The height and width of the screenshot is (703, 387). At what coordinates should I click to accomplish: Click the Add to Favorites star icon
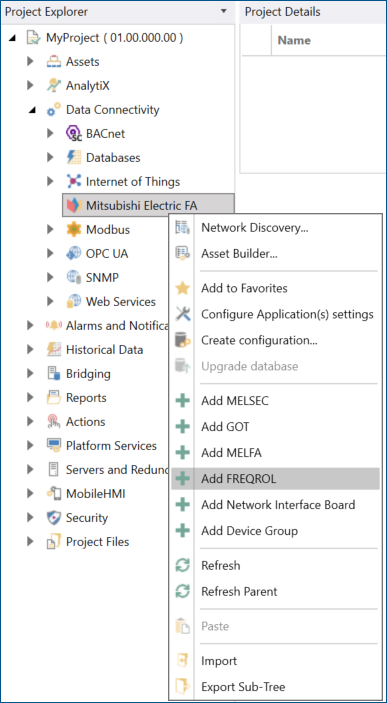[x=183, y=288]
